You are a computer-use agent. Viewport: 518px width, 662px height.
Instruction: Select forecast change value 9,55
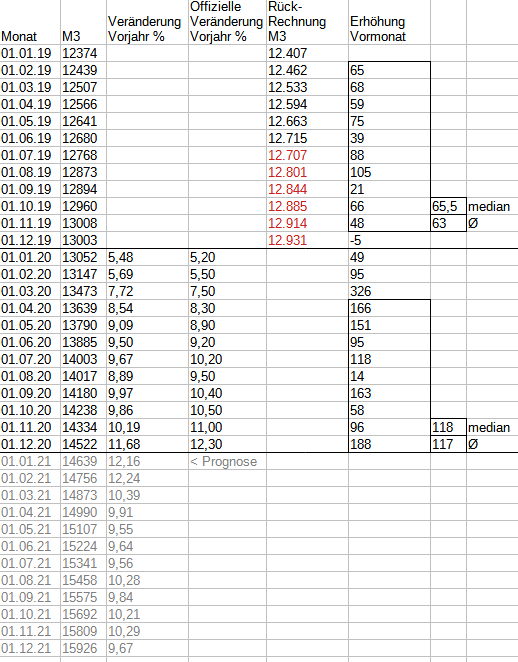click(x=147, y=529)
